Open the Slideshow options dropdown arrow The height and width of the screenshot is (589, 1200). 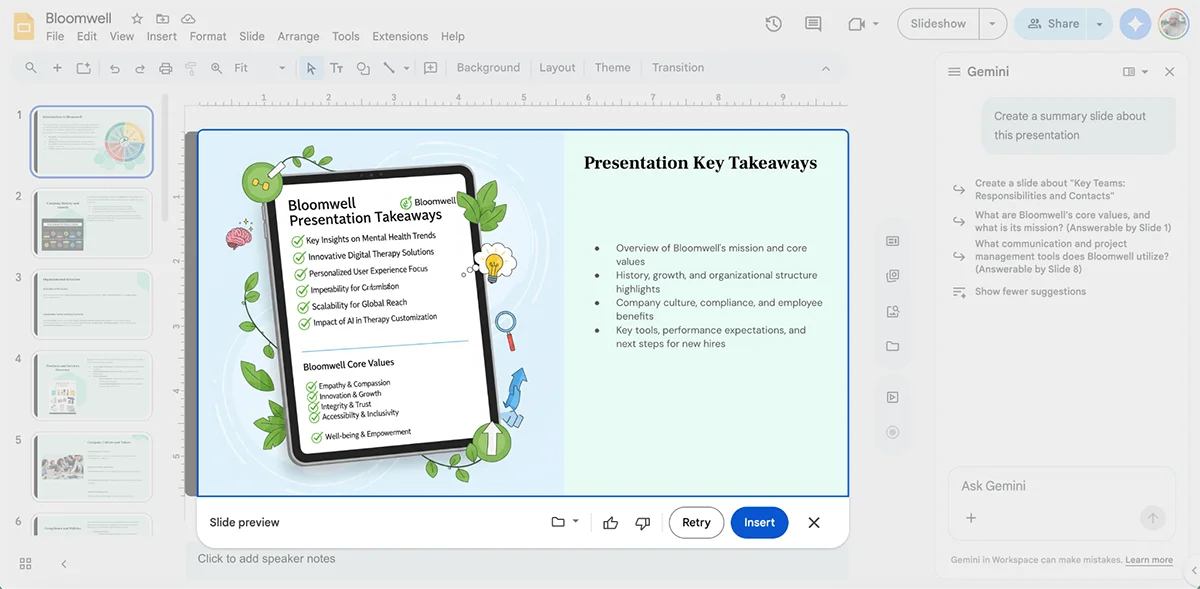pos(992,24)
